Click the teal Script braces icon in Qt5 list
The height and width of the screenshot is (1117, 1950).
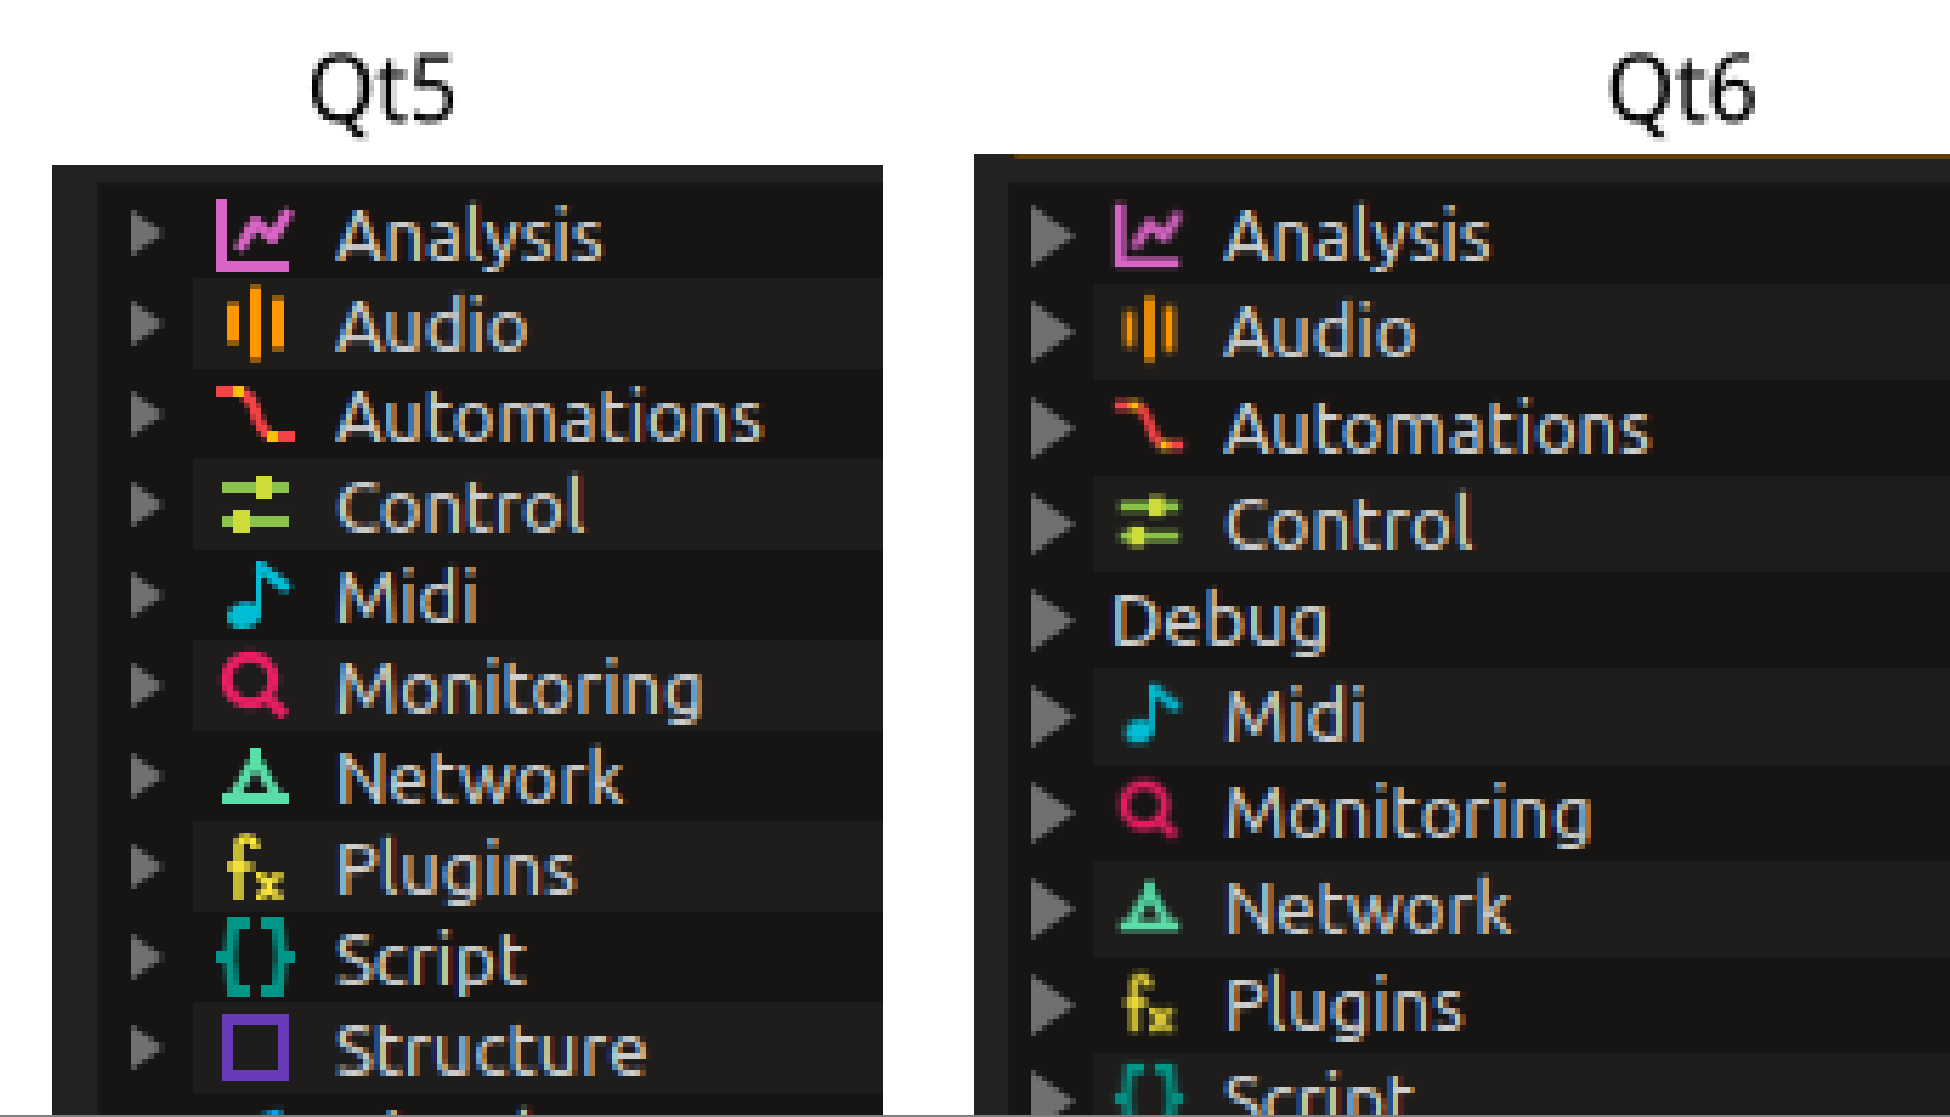coord(255,958)
